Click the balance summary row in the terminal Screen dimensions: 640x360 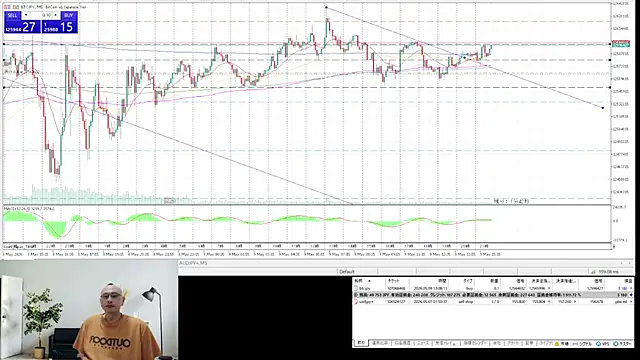(x=493, y=295)
